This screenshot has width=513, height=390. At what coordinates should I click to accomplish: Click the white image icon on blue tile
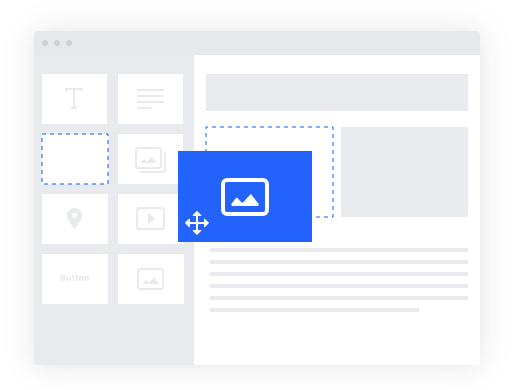coord(245,197)
